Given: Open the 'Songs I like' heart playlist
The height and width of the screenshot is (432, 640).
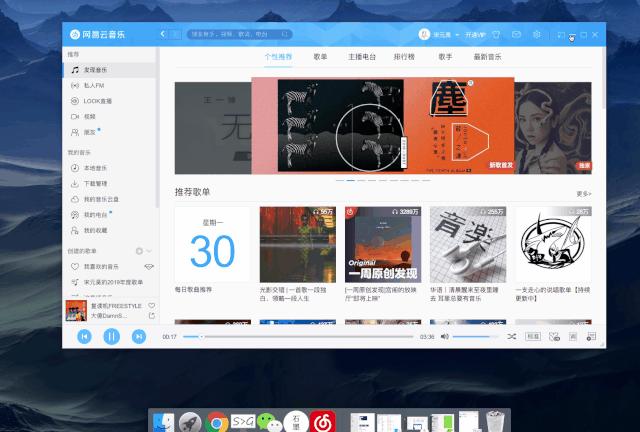Looking at the screenshot, I should pyautogui.click(x=101, y=267).
